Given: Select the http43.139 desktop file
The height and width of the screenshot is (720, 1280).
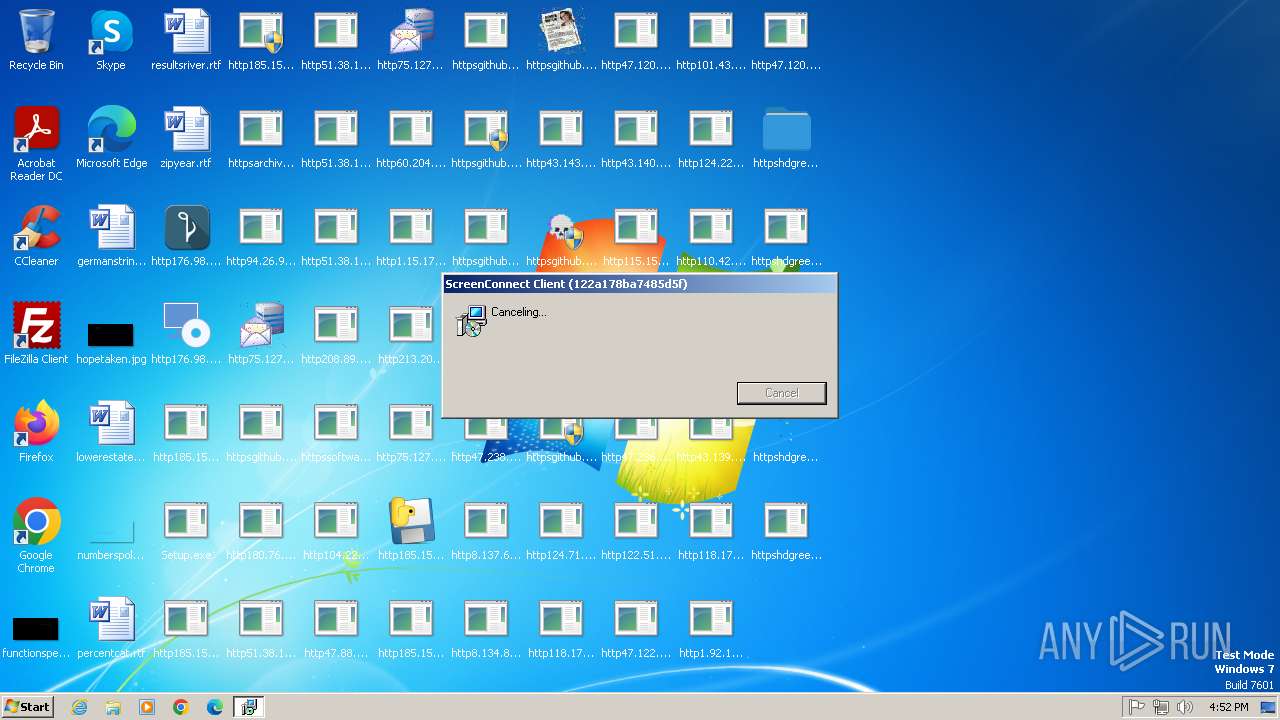Looking at the screenshot, I should 711,440.
